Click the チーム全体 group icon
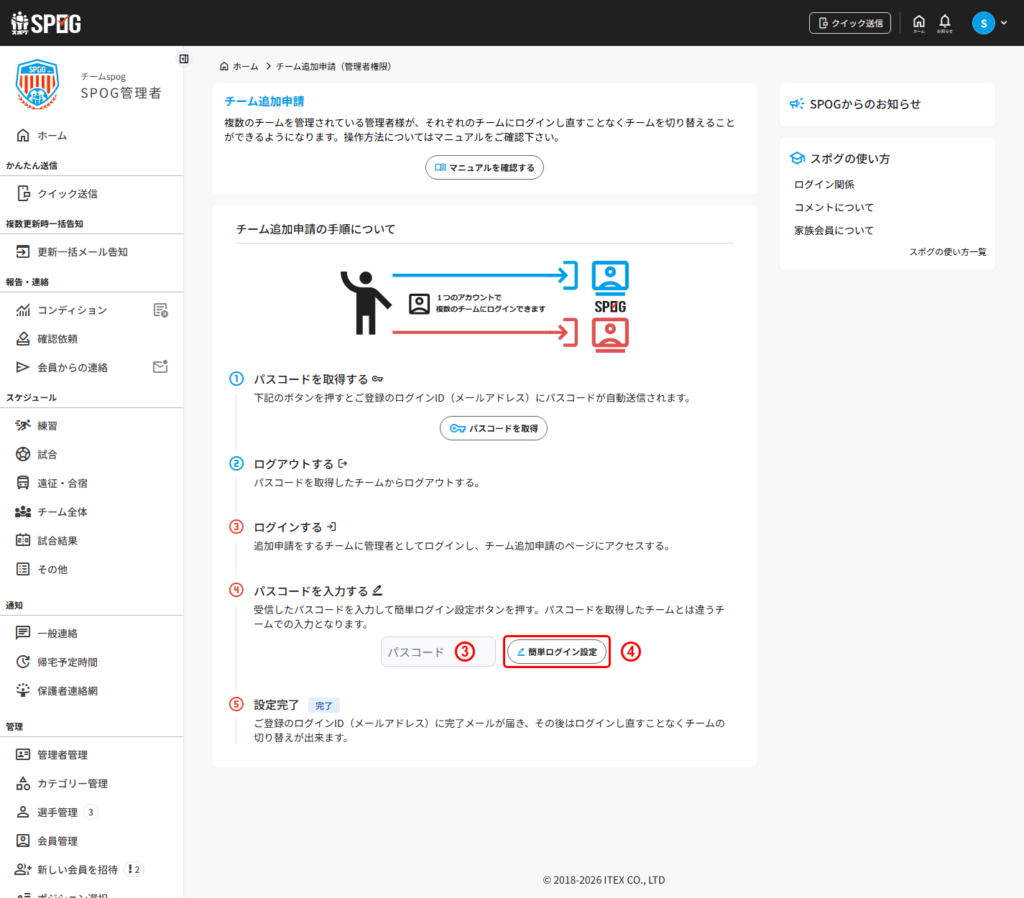The height and width of the screenshot is (898, 1024). [x=23, y=511]
